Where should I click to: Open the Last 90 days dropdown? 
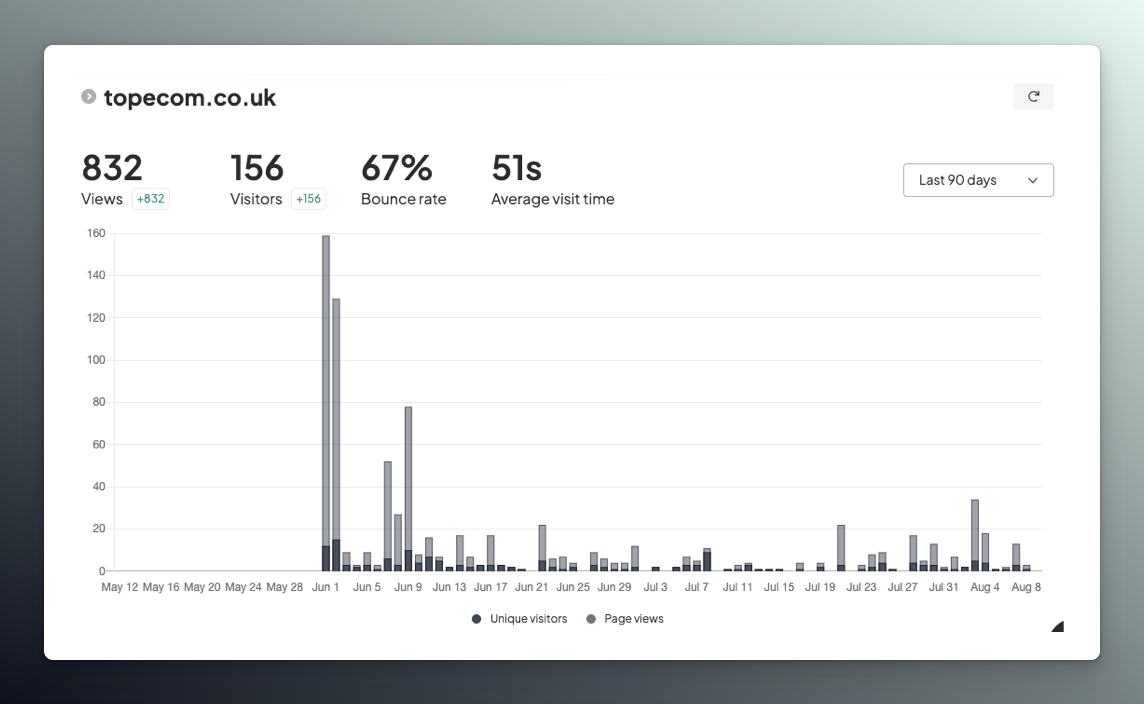coord(977,180)
